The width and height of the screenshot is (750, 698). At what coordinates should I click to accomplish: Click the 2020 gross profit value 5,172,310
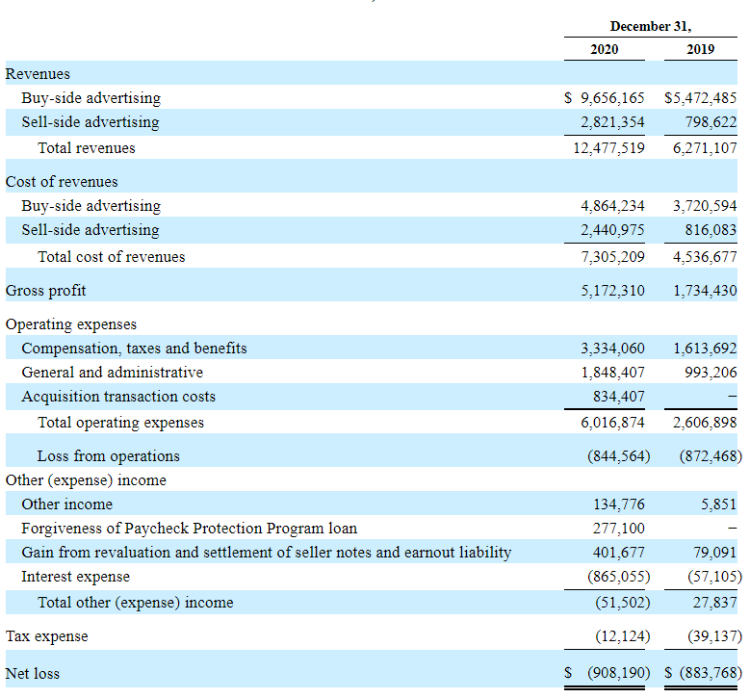612,290
